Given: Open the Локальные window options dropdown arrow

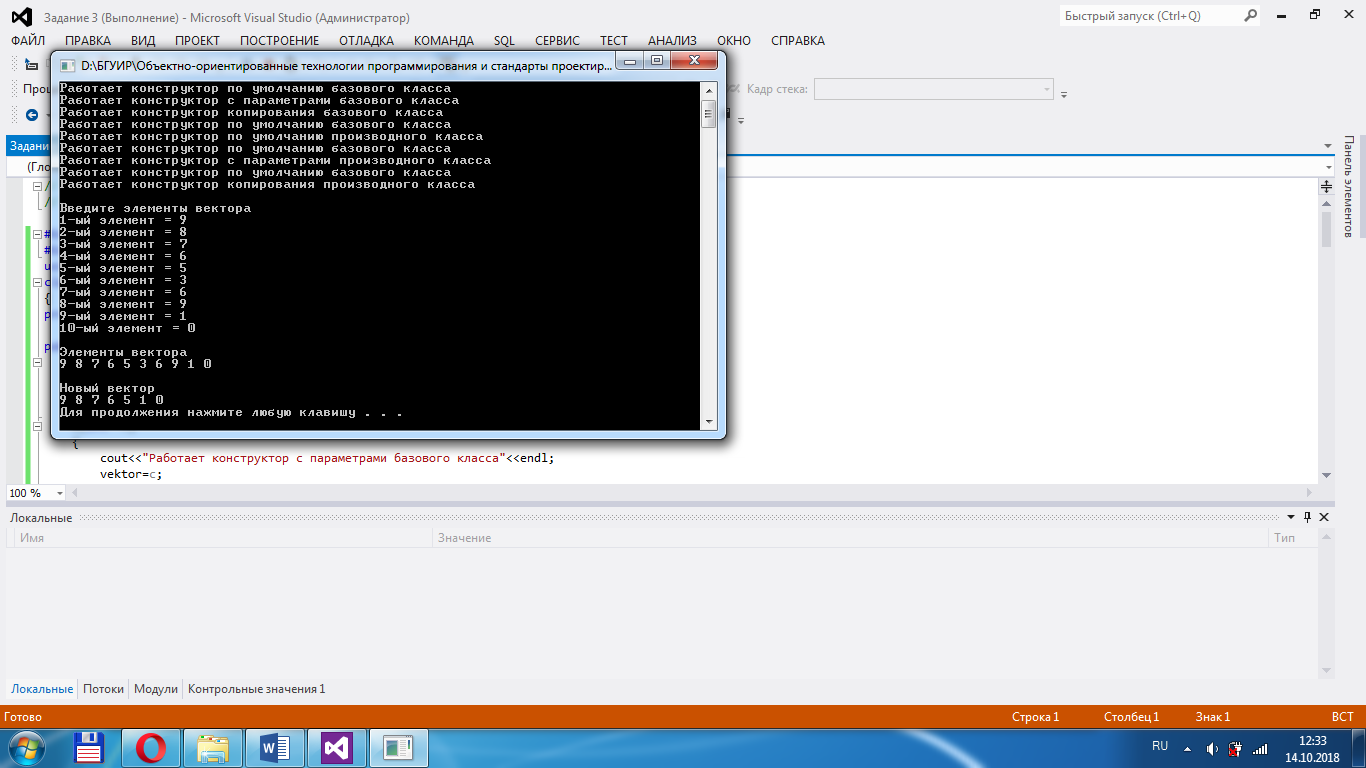Looking at the screenshot, I should (x=1291, y=517).
